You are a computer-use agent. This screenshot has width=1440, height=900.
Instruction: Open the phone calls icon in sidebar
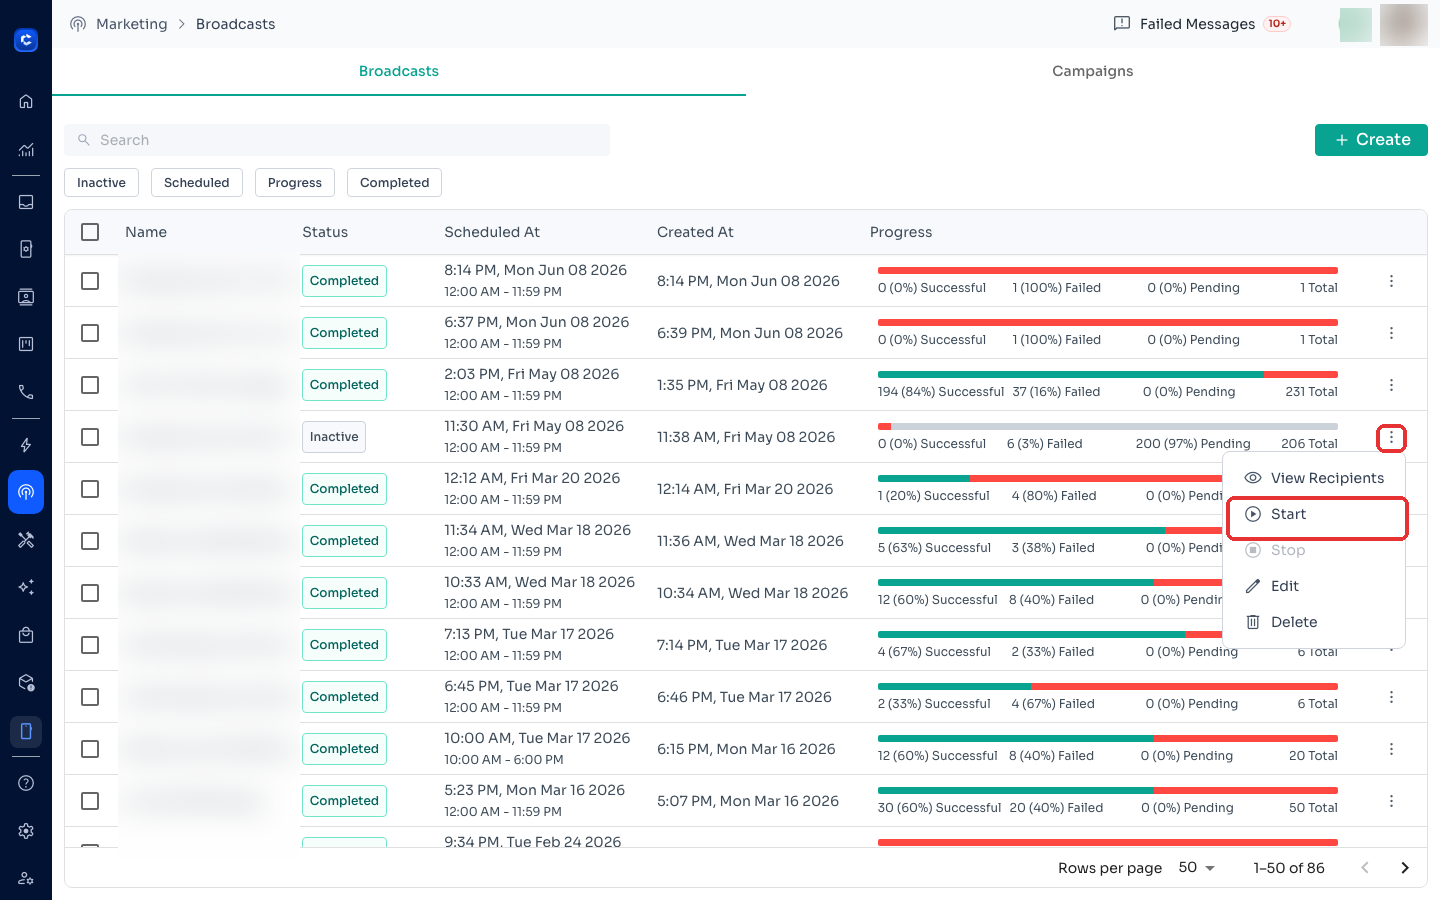tap(26, 392)
